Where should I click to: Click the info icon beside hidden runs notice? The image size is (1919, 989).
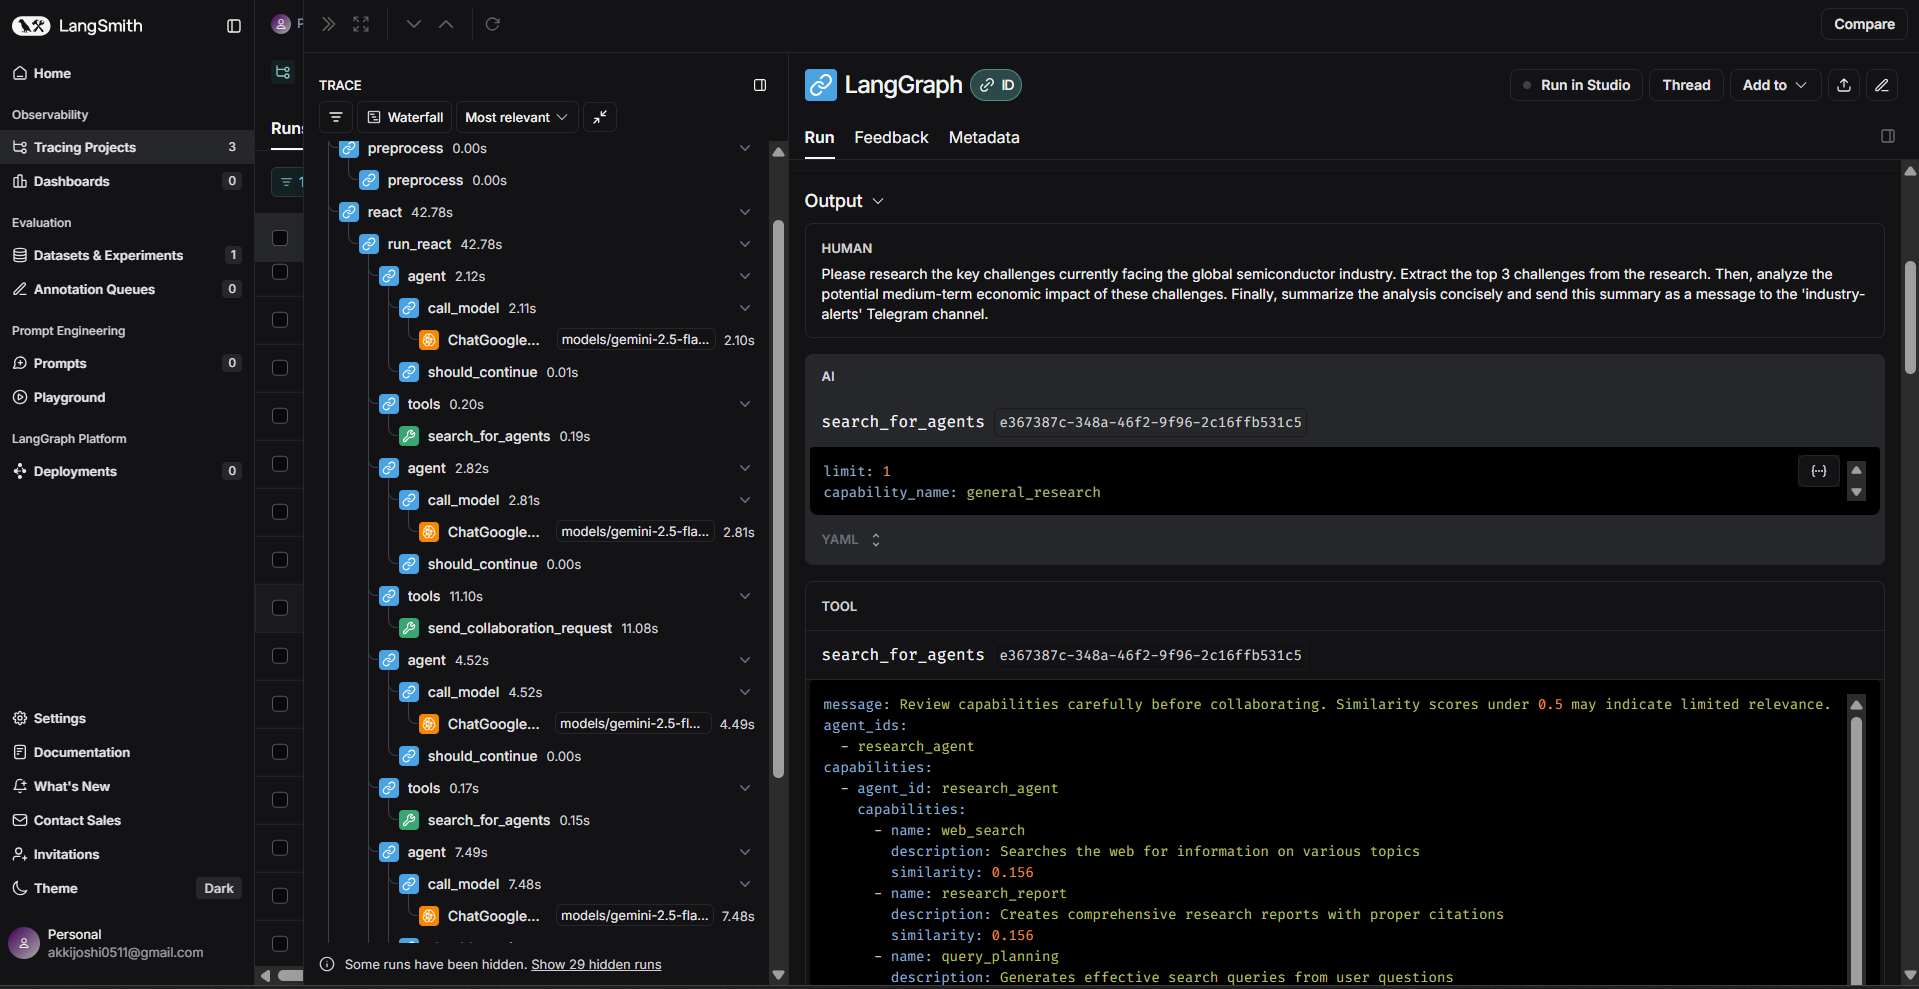click(x=327, y=964)
